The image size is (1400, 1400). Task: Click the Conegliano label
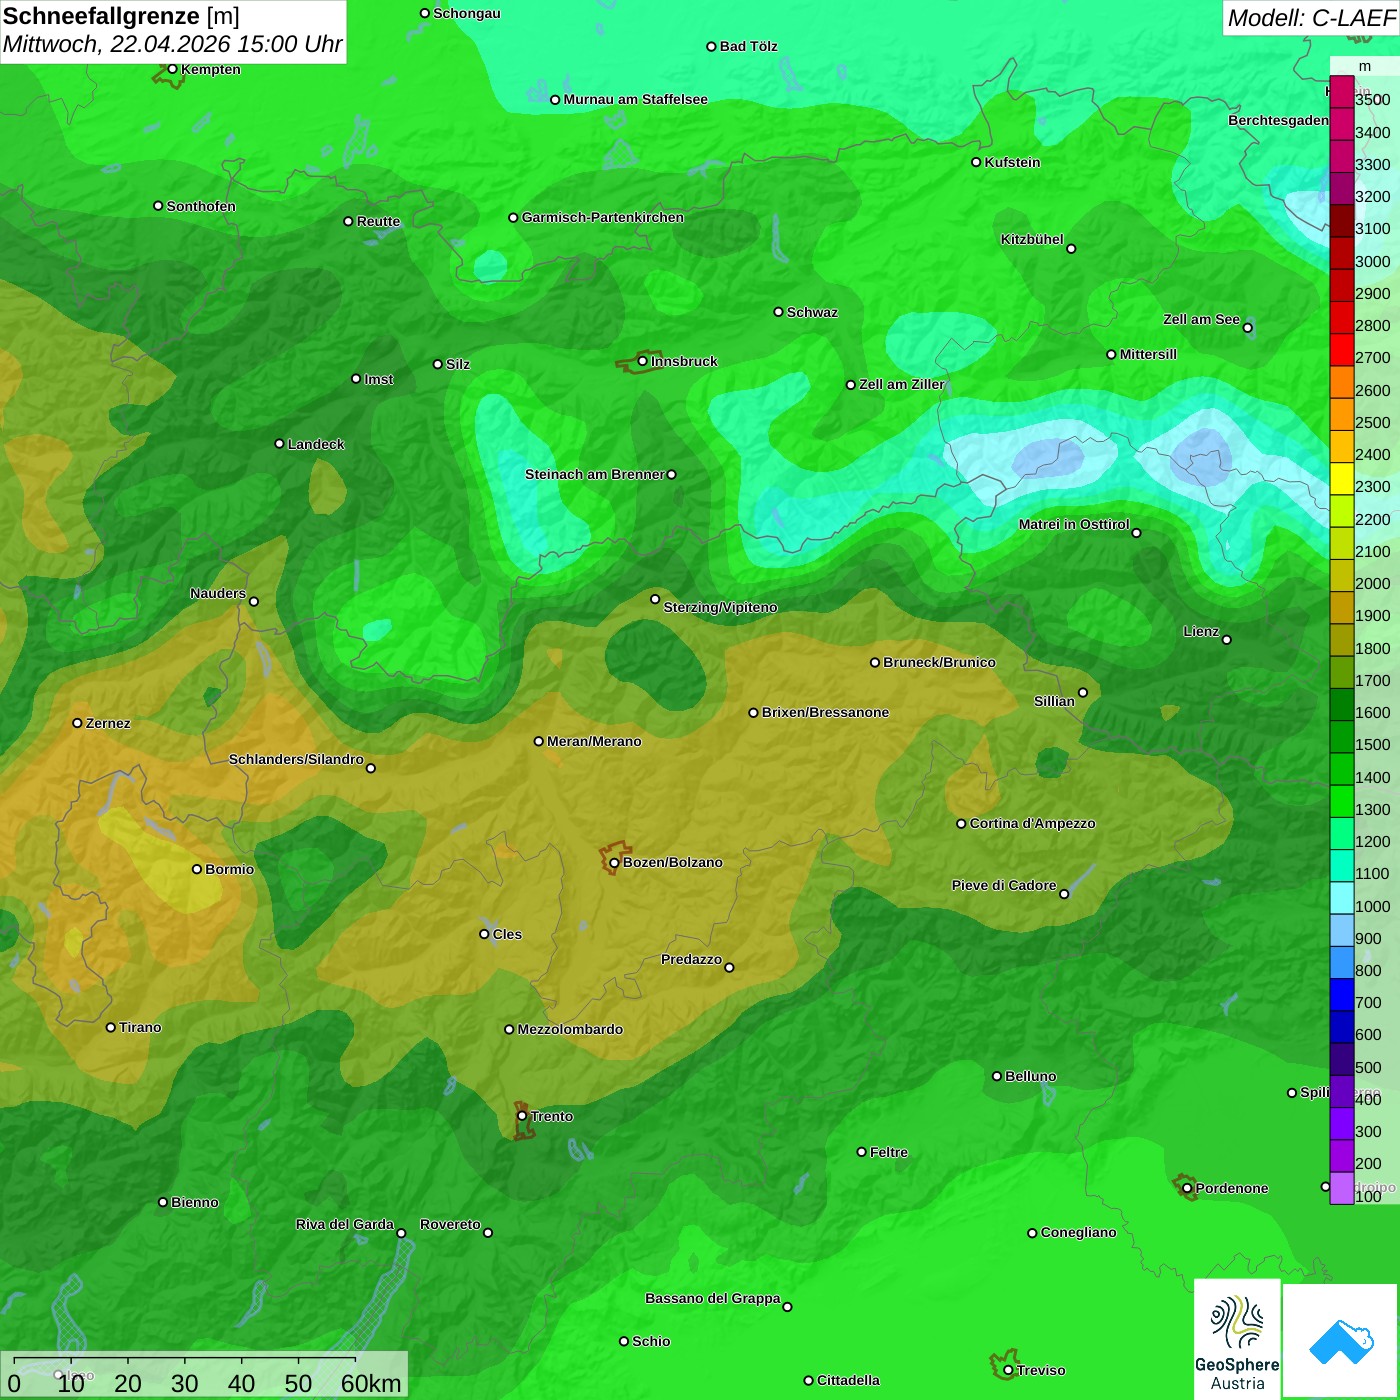[1078, 1232]
